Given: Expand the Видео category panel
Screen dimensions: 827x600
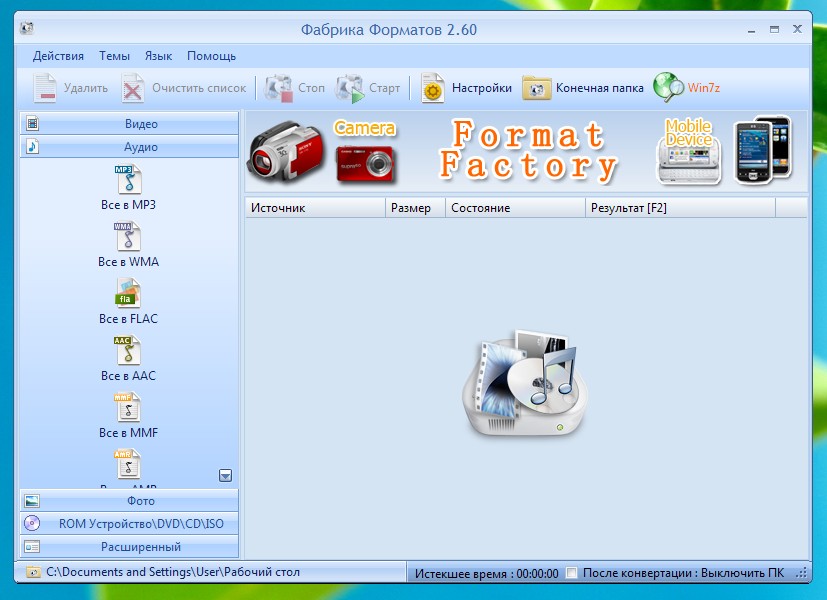Looking at the screenshot, I should [x=130, y=124].
